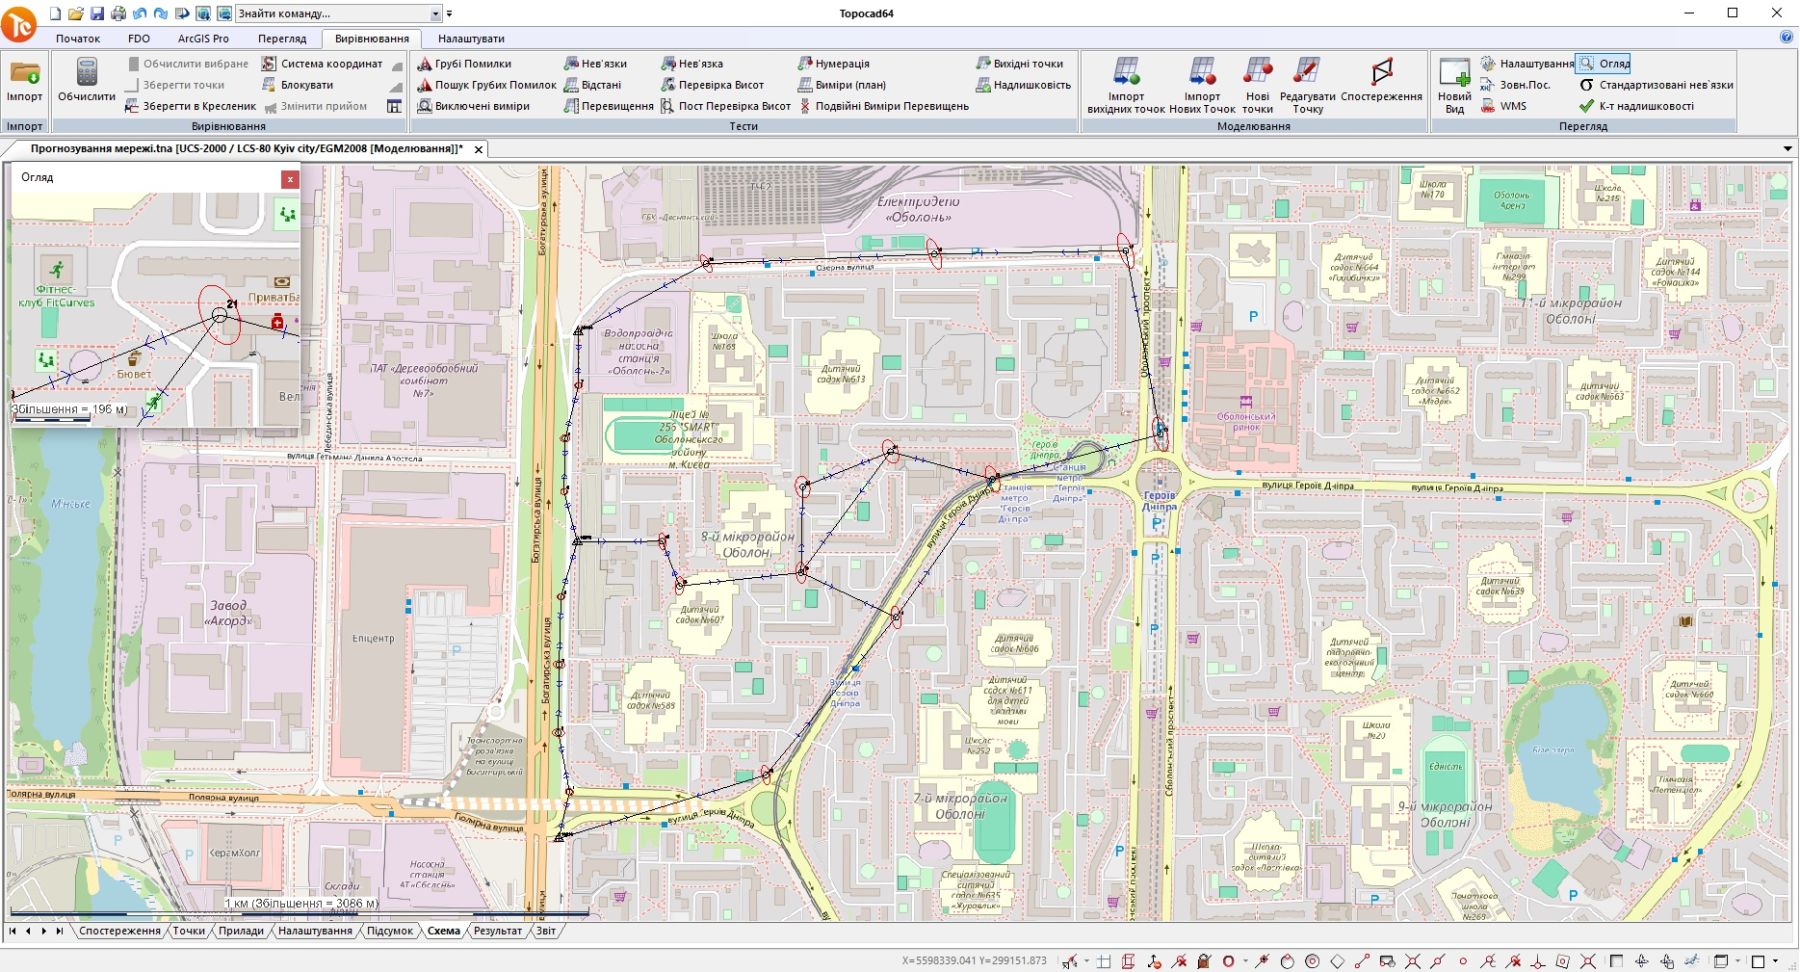Click the Обчислити calculator icon
This screenshot has height=972, width=1800.
[87, 81]
